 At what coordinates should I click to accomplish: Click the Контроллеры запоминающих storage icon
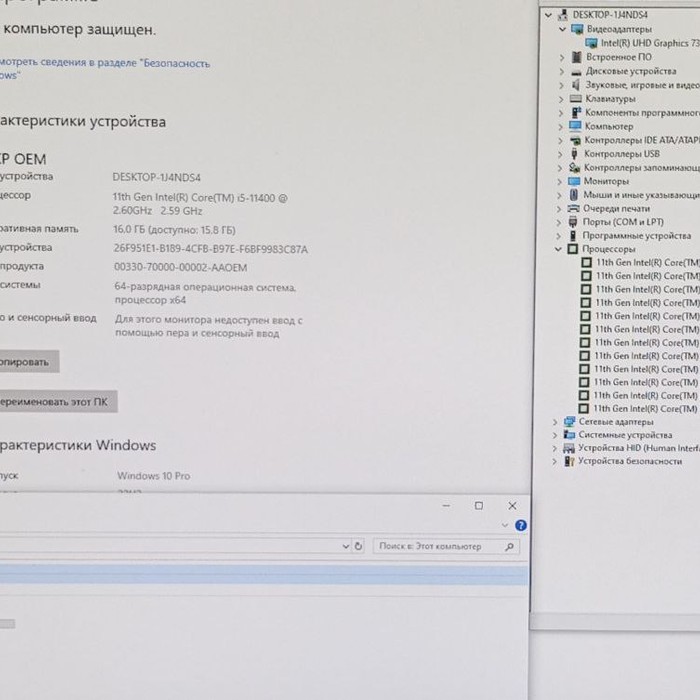point(575,167)
